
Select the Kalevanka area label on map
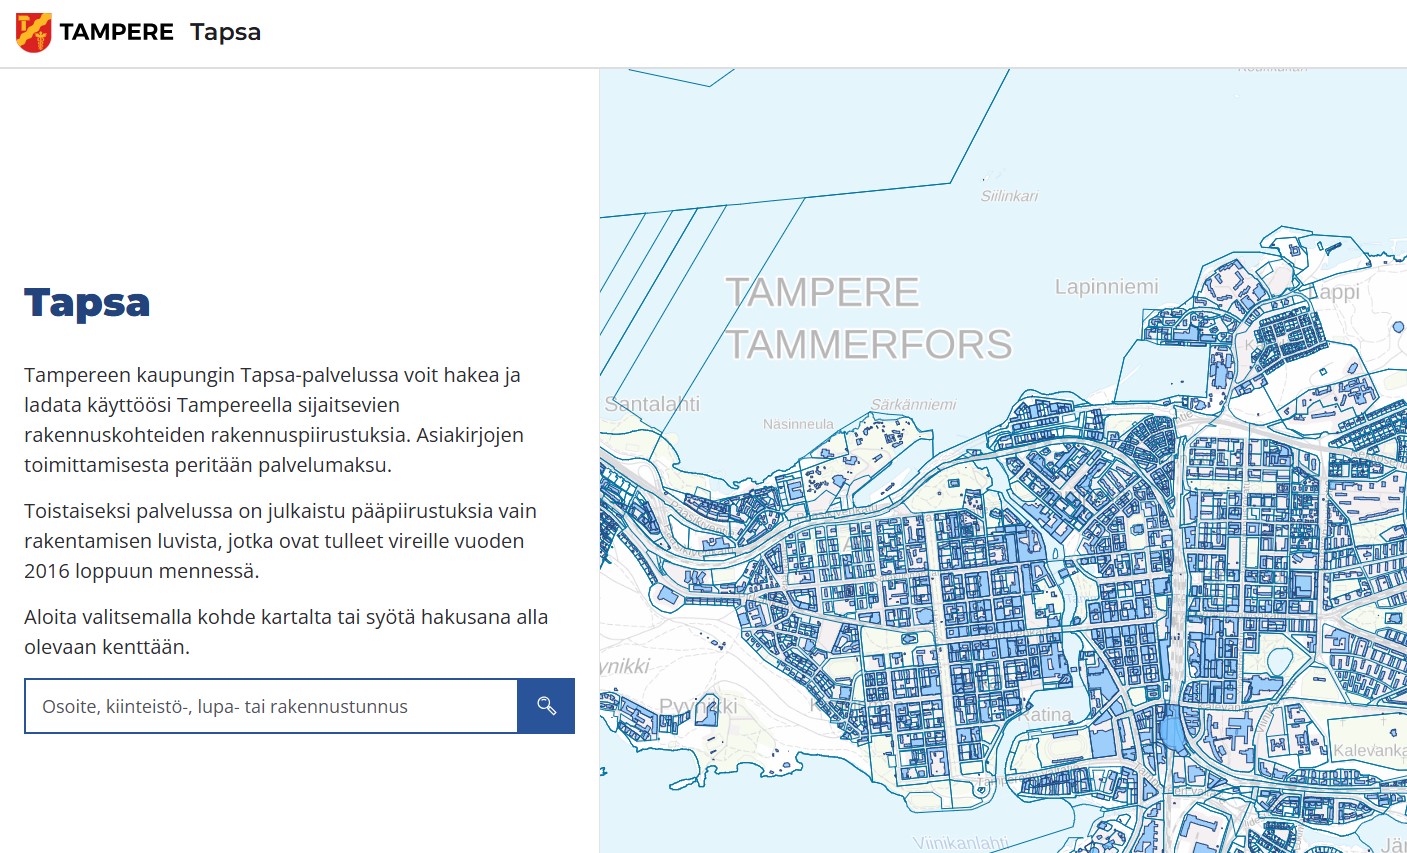tap(1369, 750)
